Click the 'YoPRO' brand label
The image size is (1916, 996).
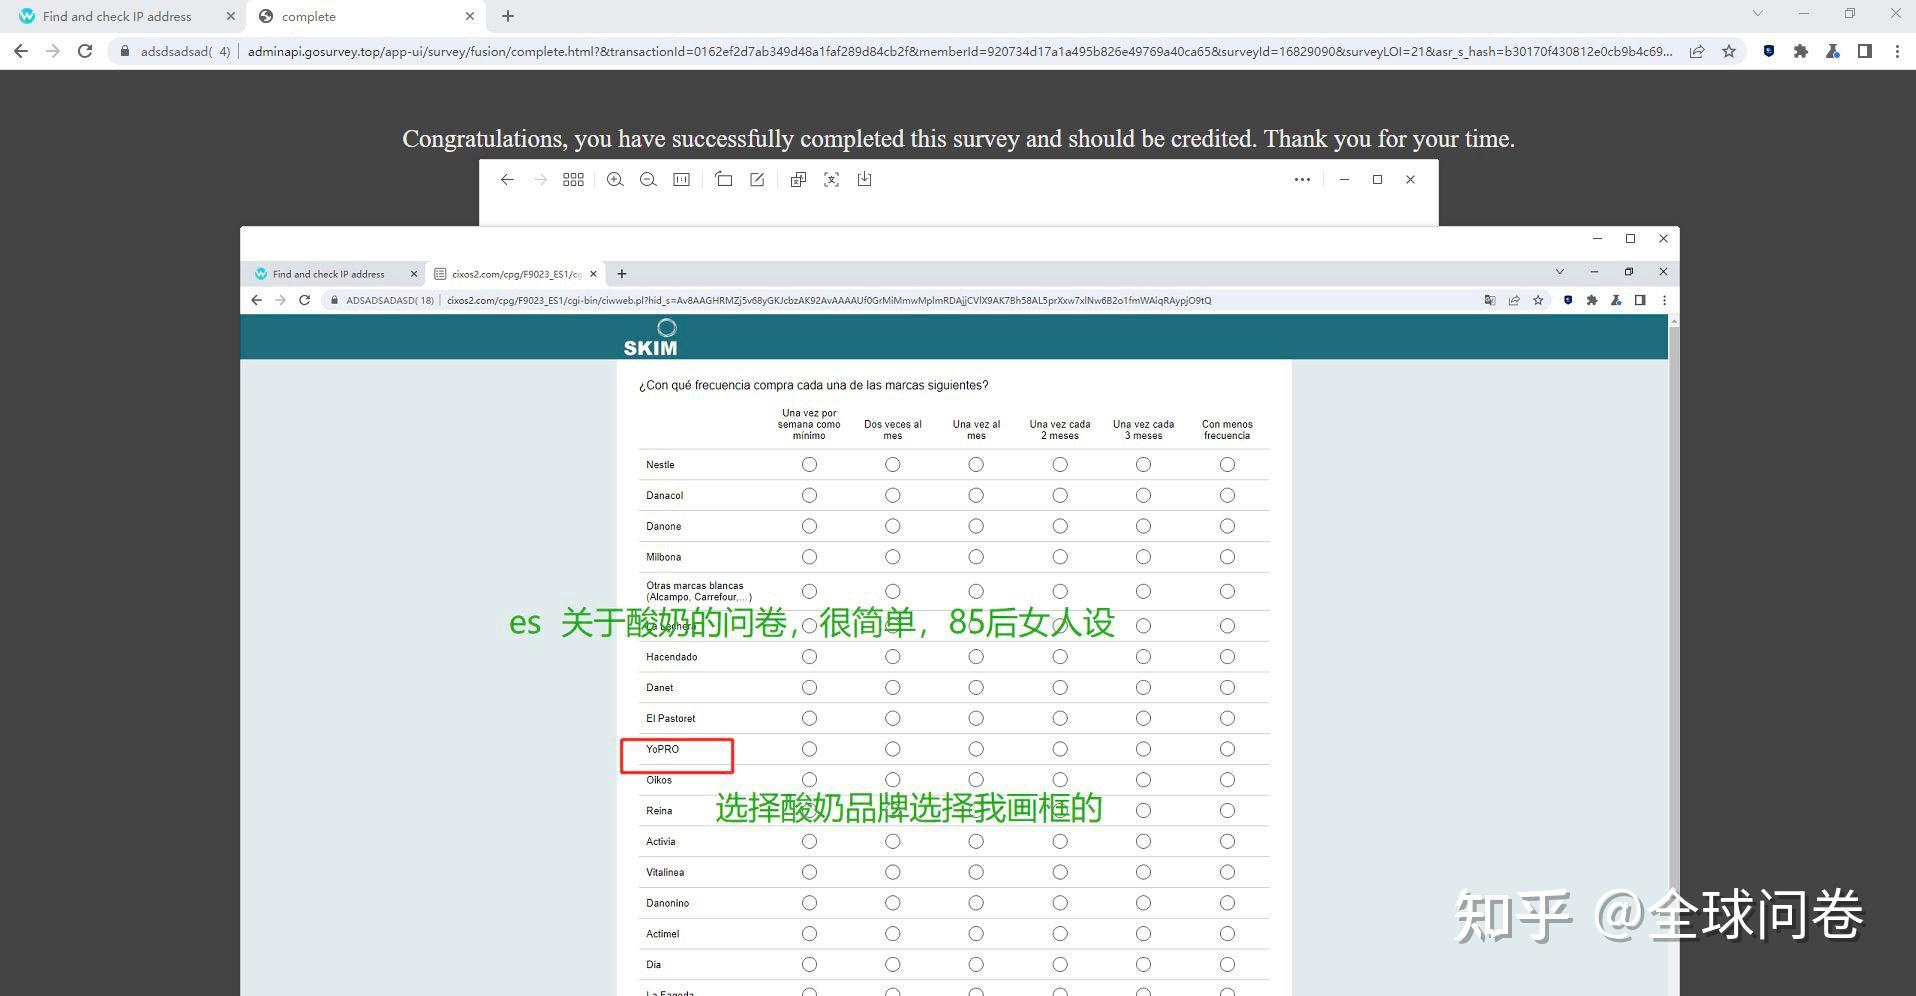coord(662,749)
